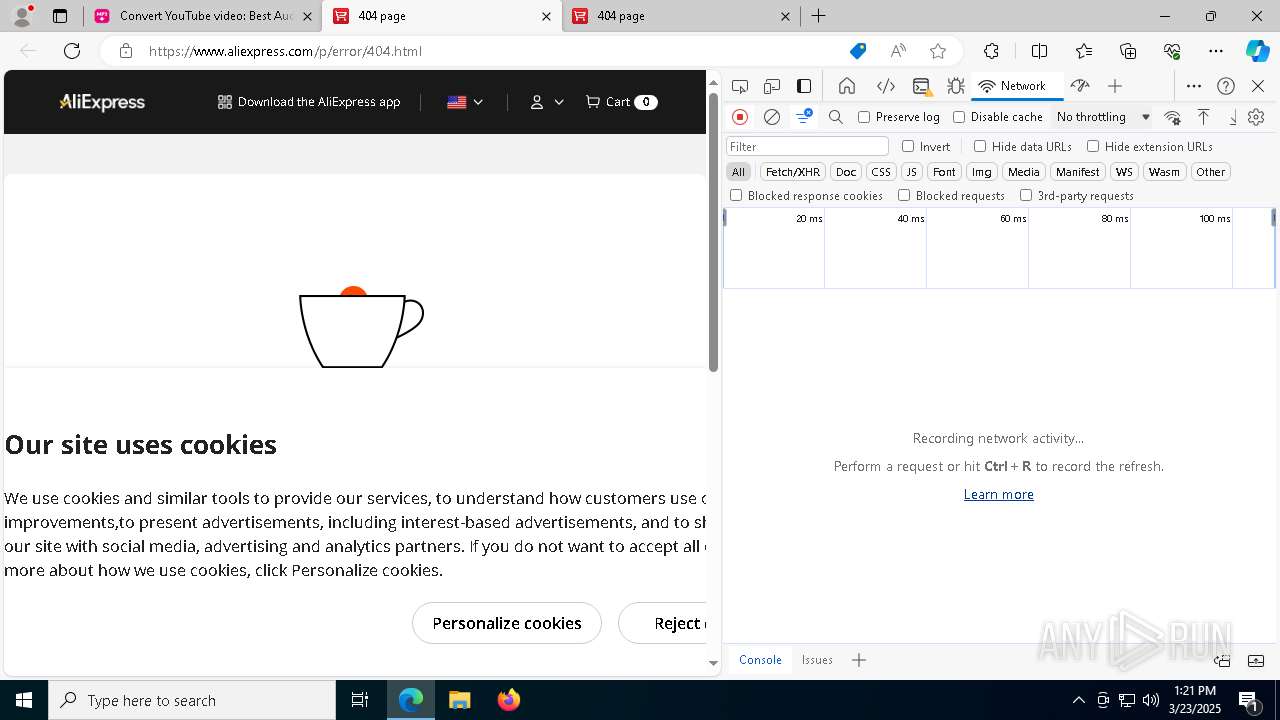Check Hide data URLs

click(980, 146)
